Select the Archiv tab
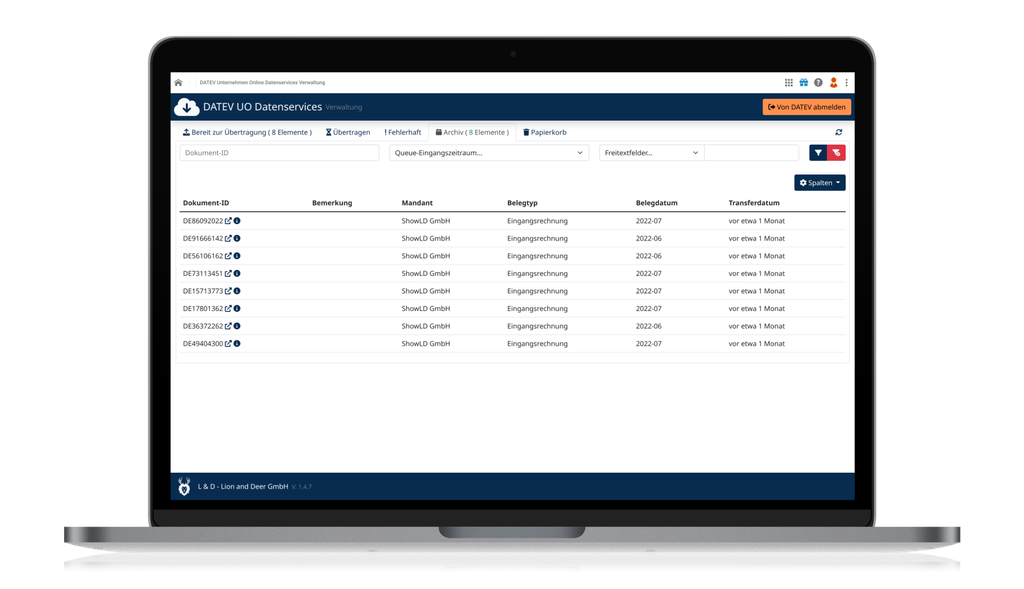 point(472,133)
